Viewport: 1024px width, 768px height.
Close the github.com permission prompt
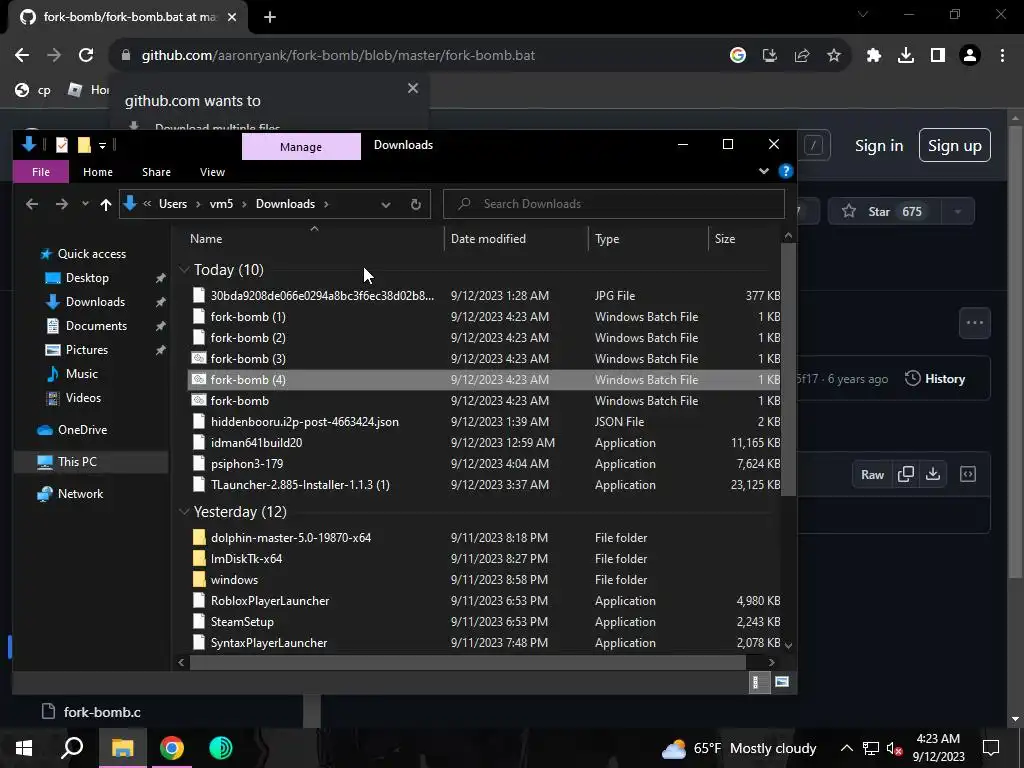click(x=413, y=88)
